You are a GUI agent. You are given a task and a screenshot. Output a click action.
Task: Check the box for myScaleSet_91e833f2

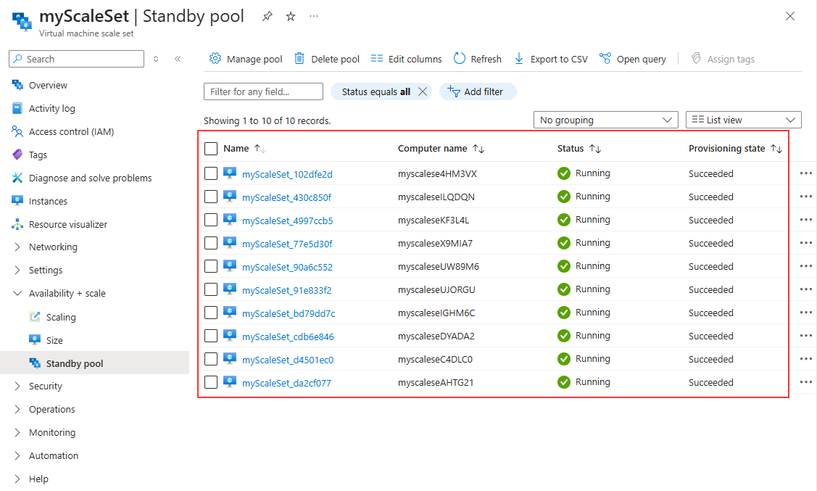(211, 289)
